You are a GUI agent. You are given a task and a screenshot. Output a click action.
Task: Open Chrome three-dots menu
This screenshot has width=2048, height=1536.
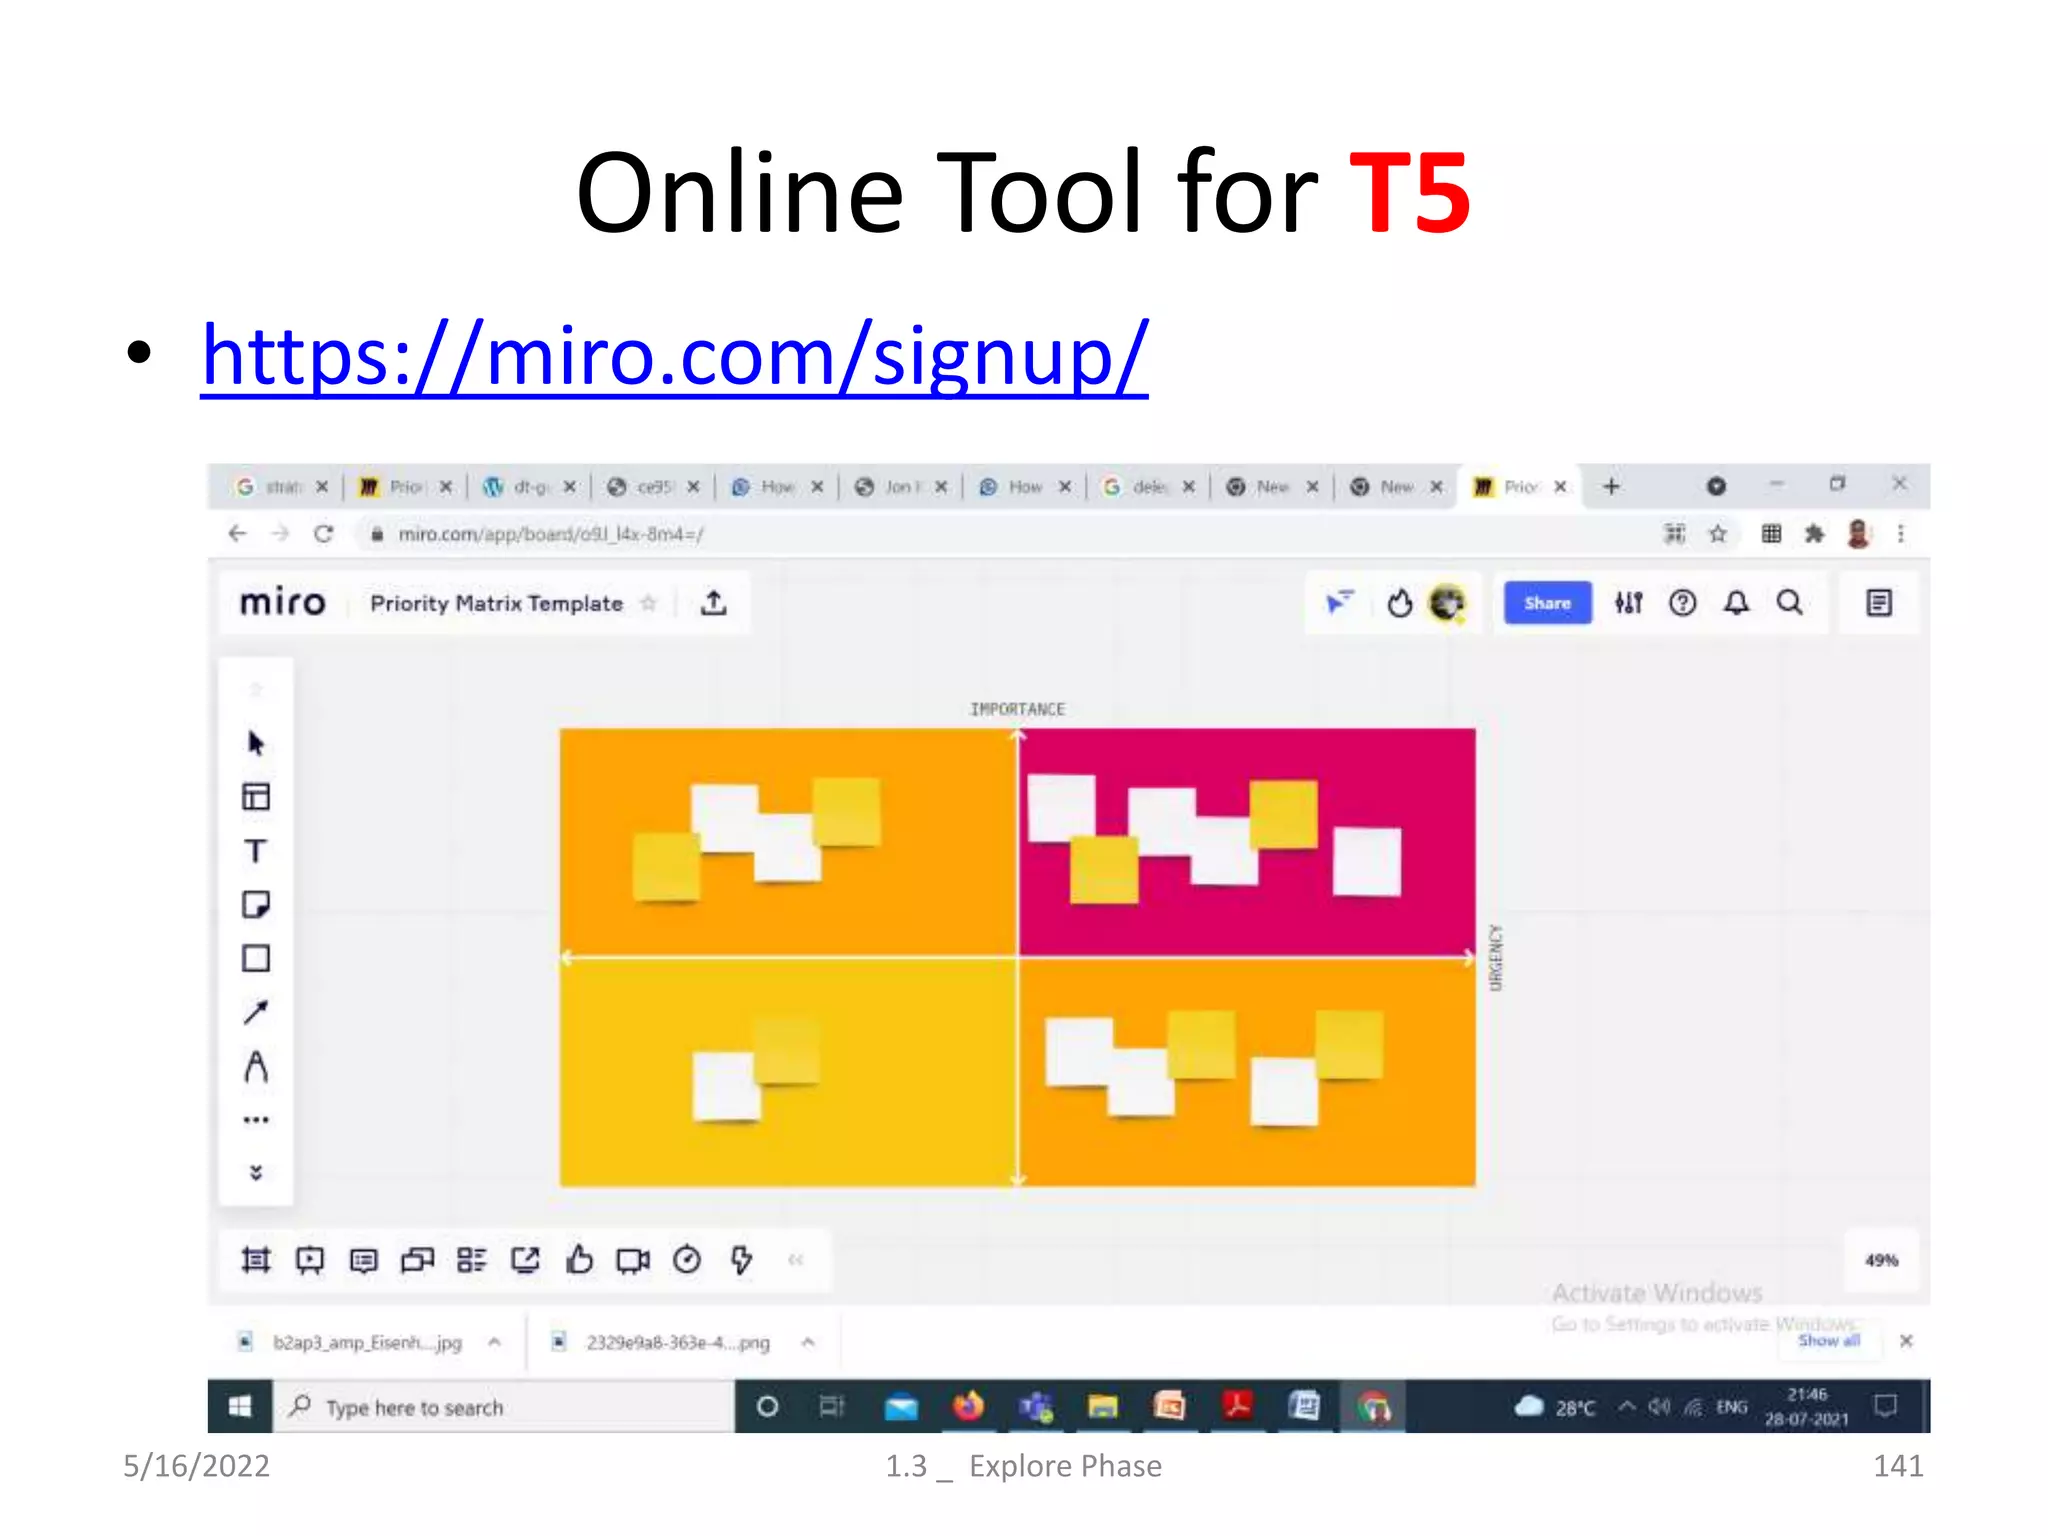coord(1901,534)
